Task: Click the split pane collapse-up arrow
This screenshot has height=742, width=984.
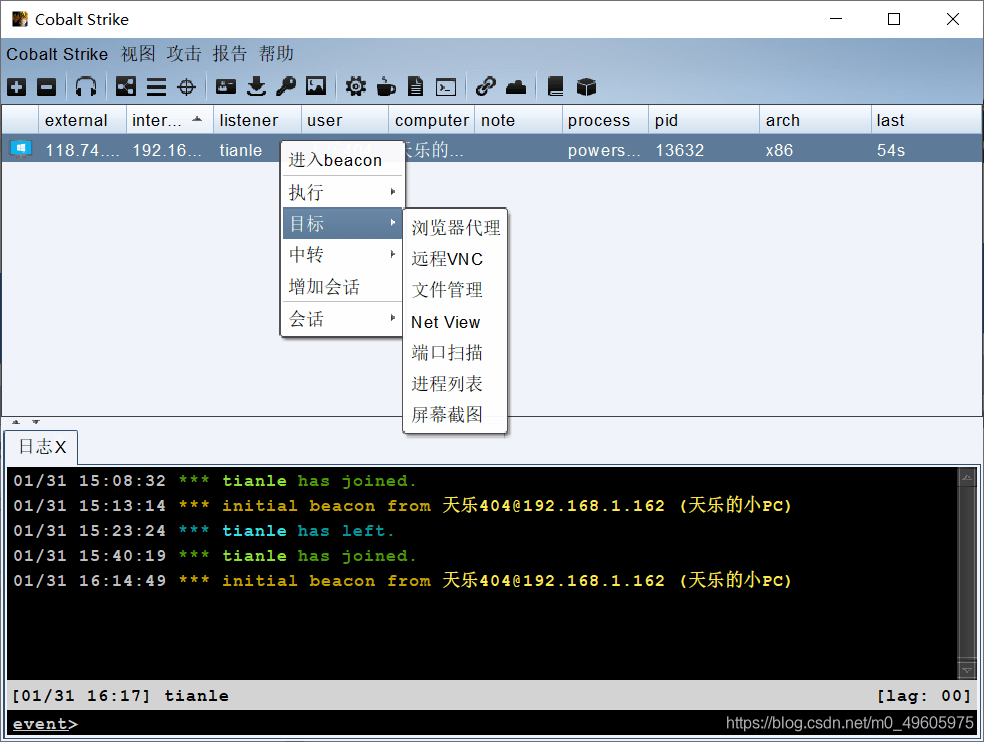Action: (x=16, y=422)
